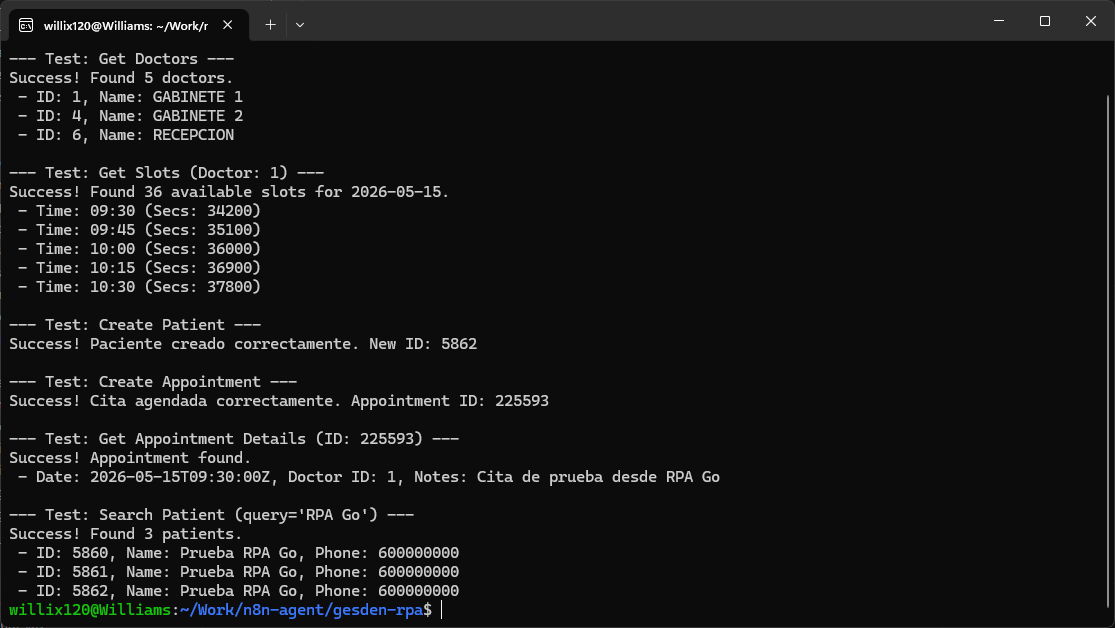Viewport: 1115px width, 628px height.
Task: Click the '--- Test: Get Doctors ---' line
Action: (x=122, y=59)
